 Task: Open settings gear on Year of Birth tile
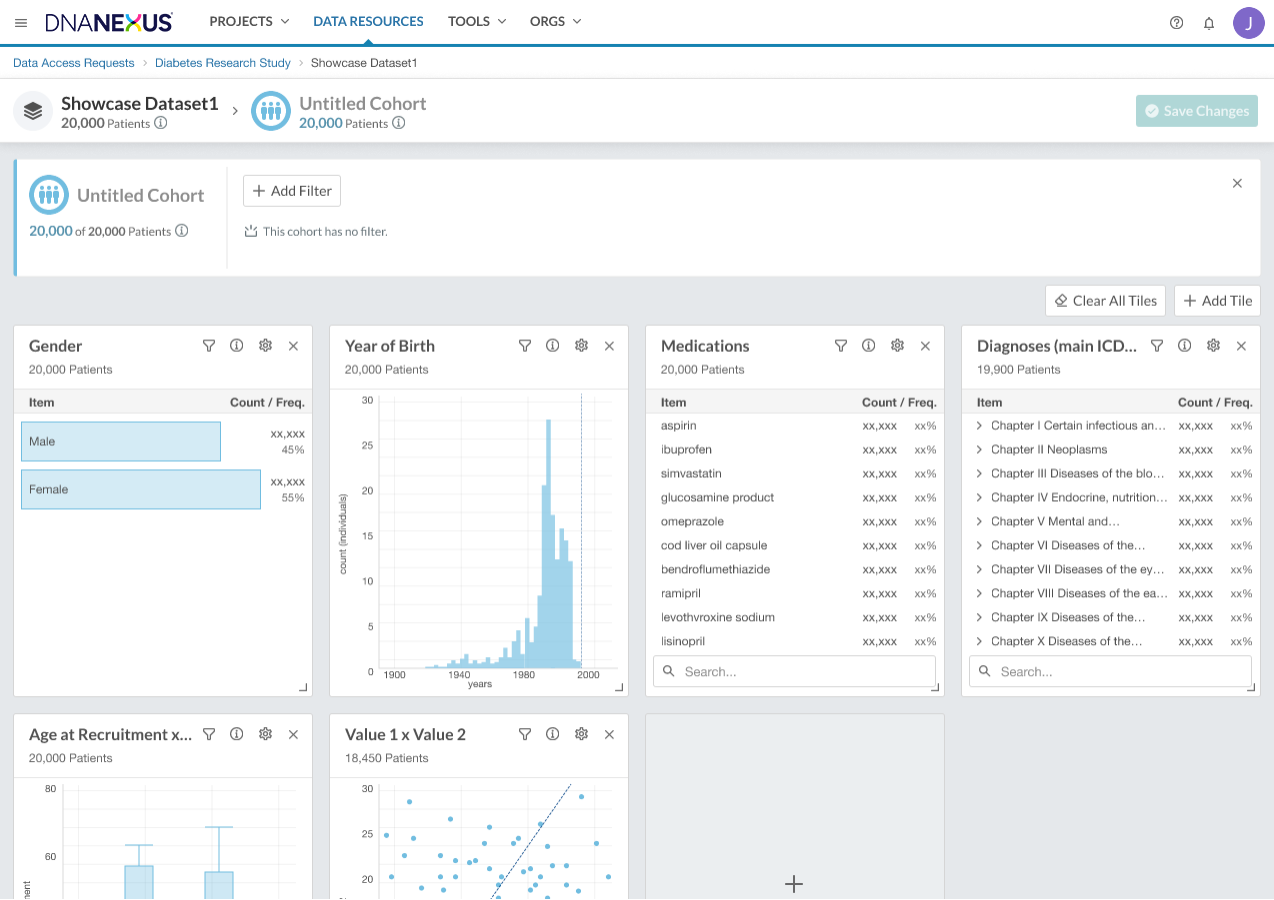pos(581,346)
